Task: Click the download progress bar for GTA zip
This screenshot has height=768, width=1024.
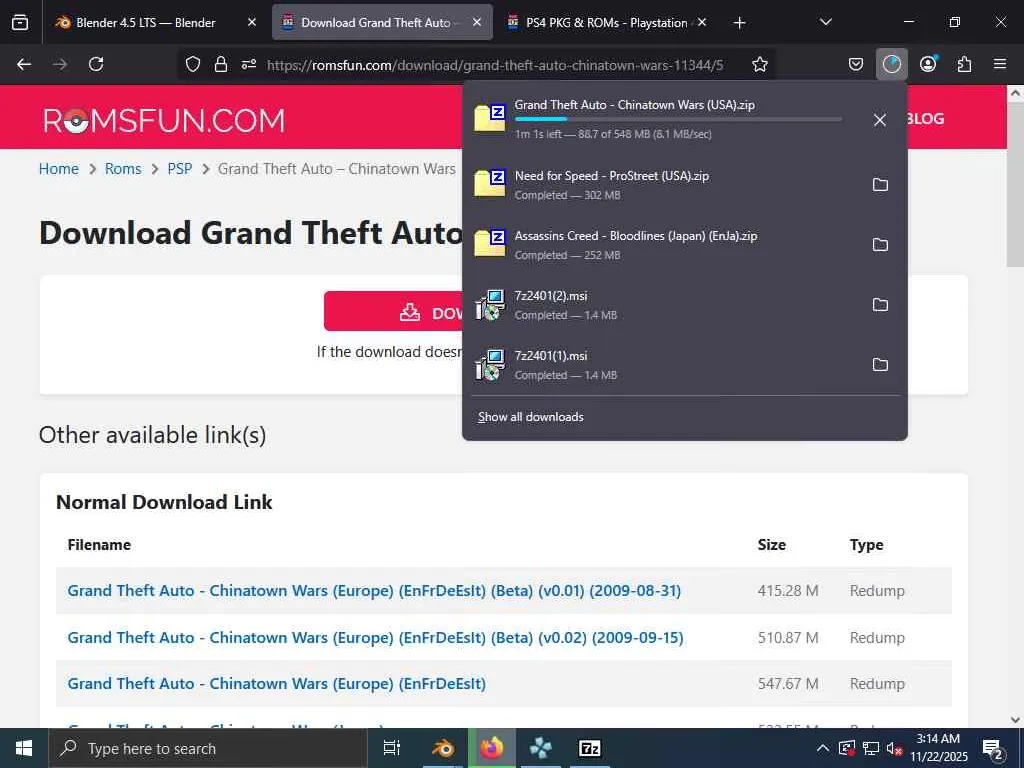Action: (678, 119)
